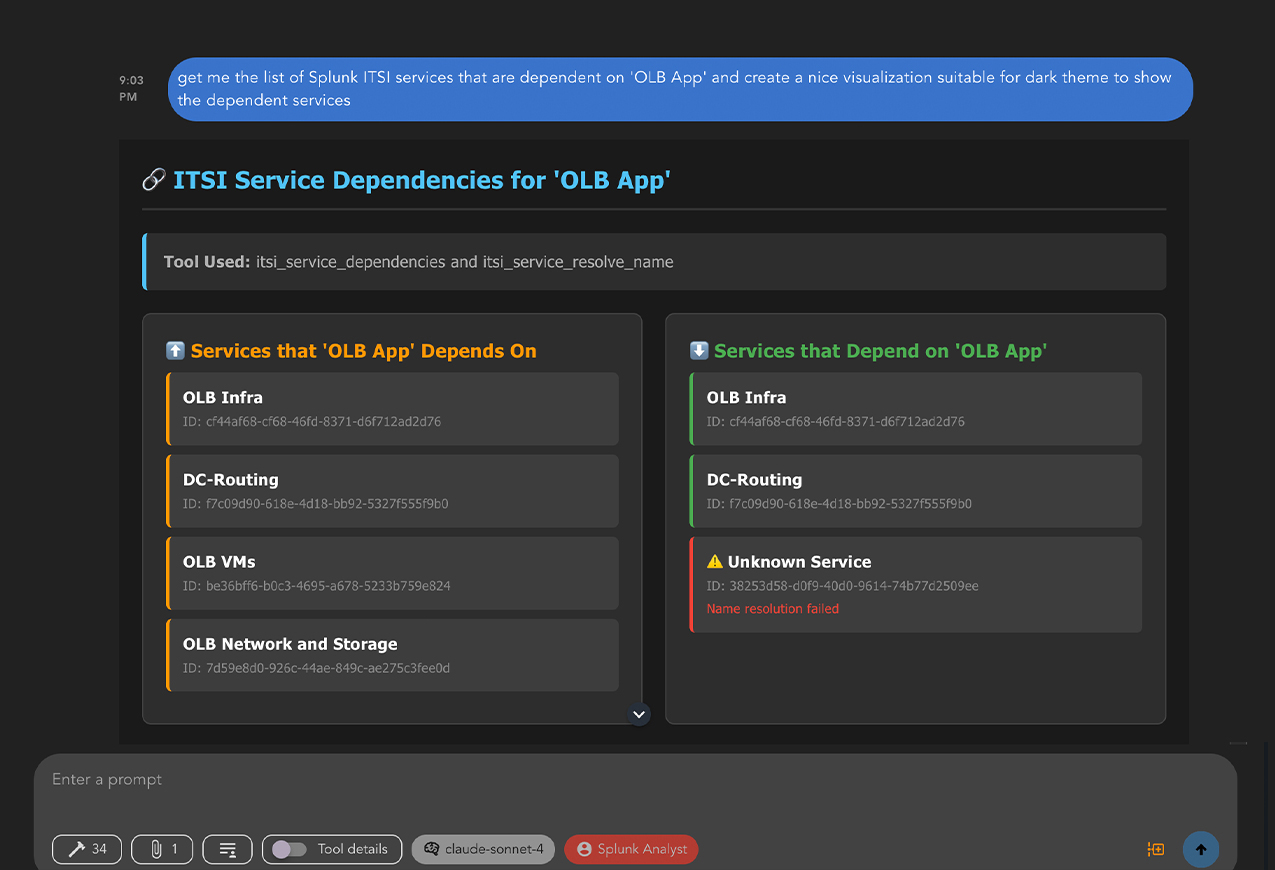Click the blue send arrow button
The width and height of the screenshot is (1275, 870).
coord(1200,849)
